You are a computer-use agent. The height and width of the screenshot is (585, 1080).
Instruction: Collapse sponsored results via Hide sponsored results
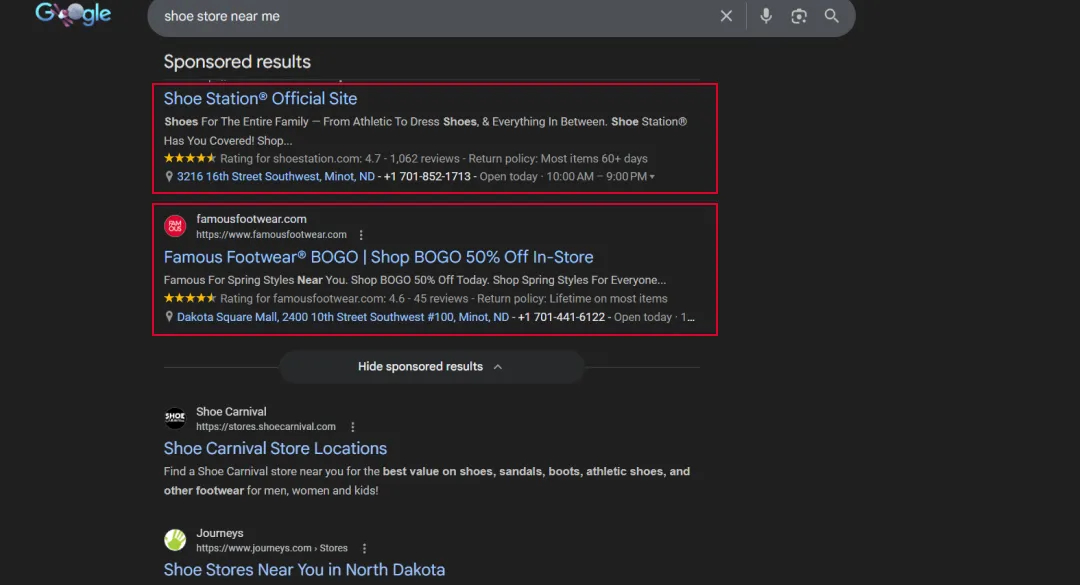pos(430,367)
